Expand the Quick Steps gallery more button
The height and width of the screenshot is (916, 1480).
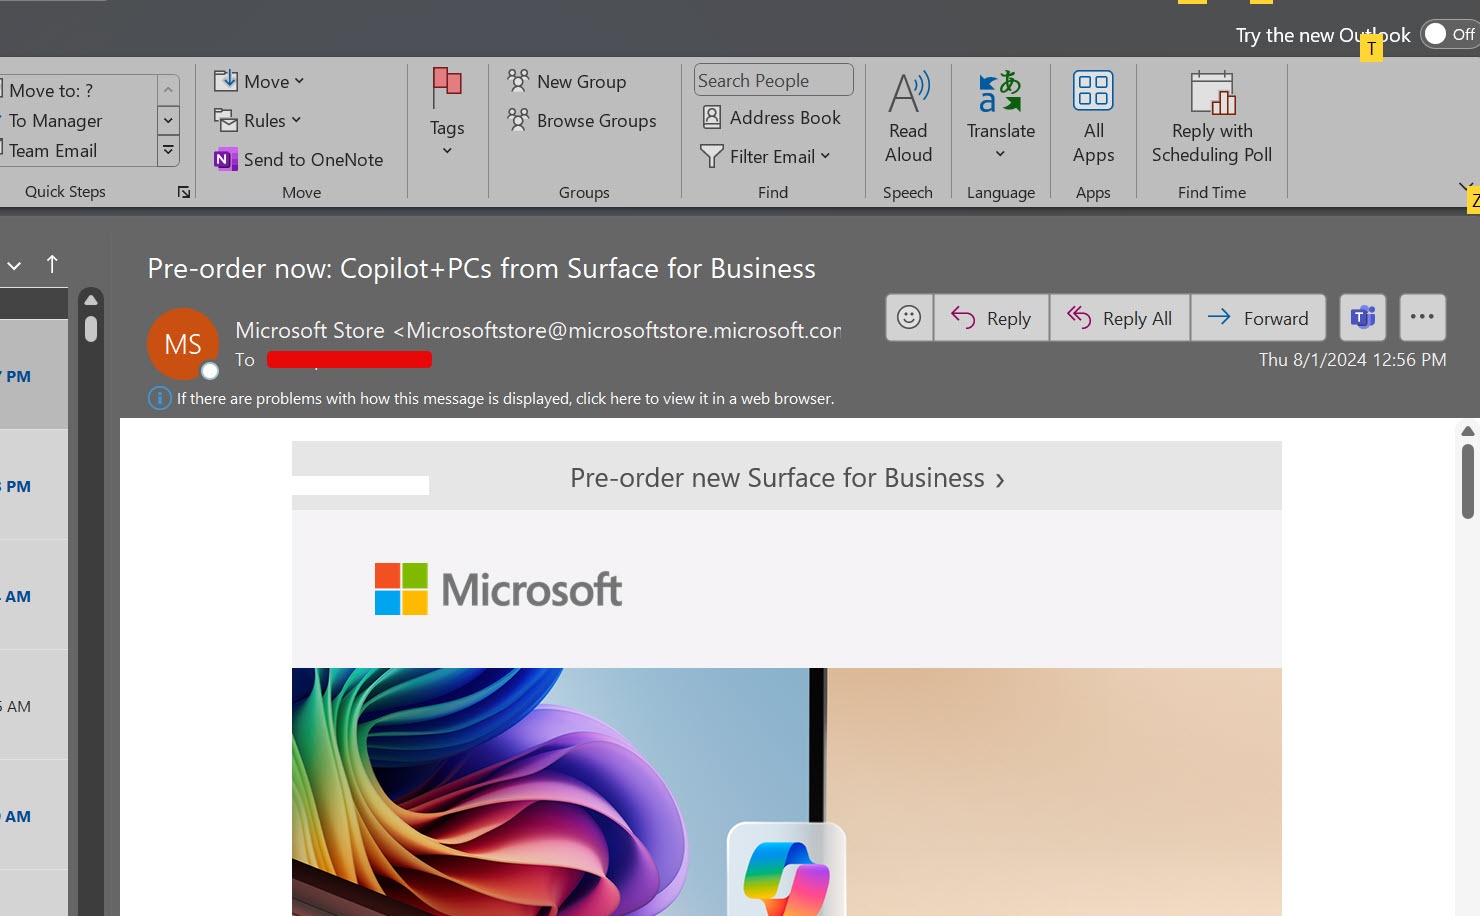pyautogui.click(x=168, y=150)
